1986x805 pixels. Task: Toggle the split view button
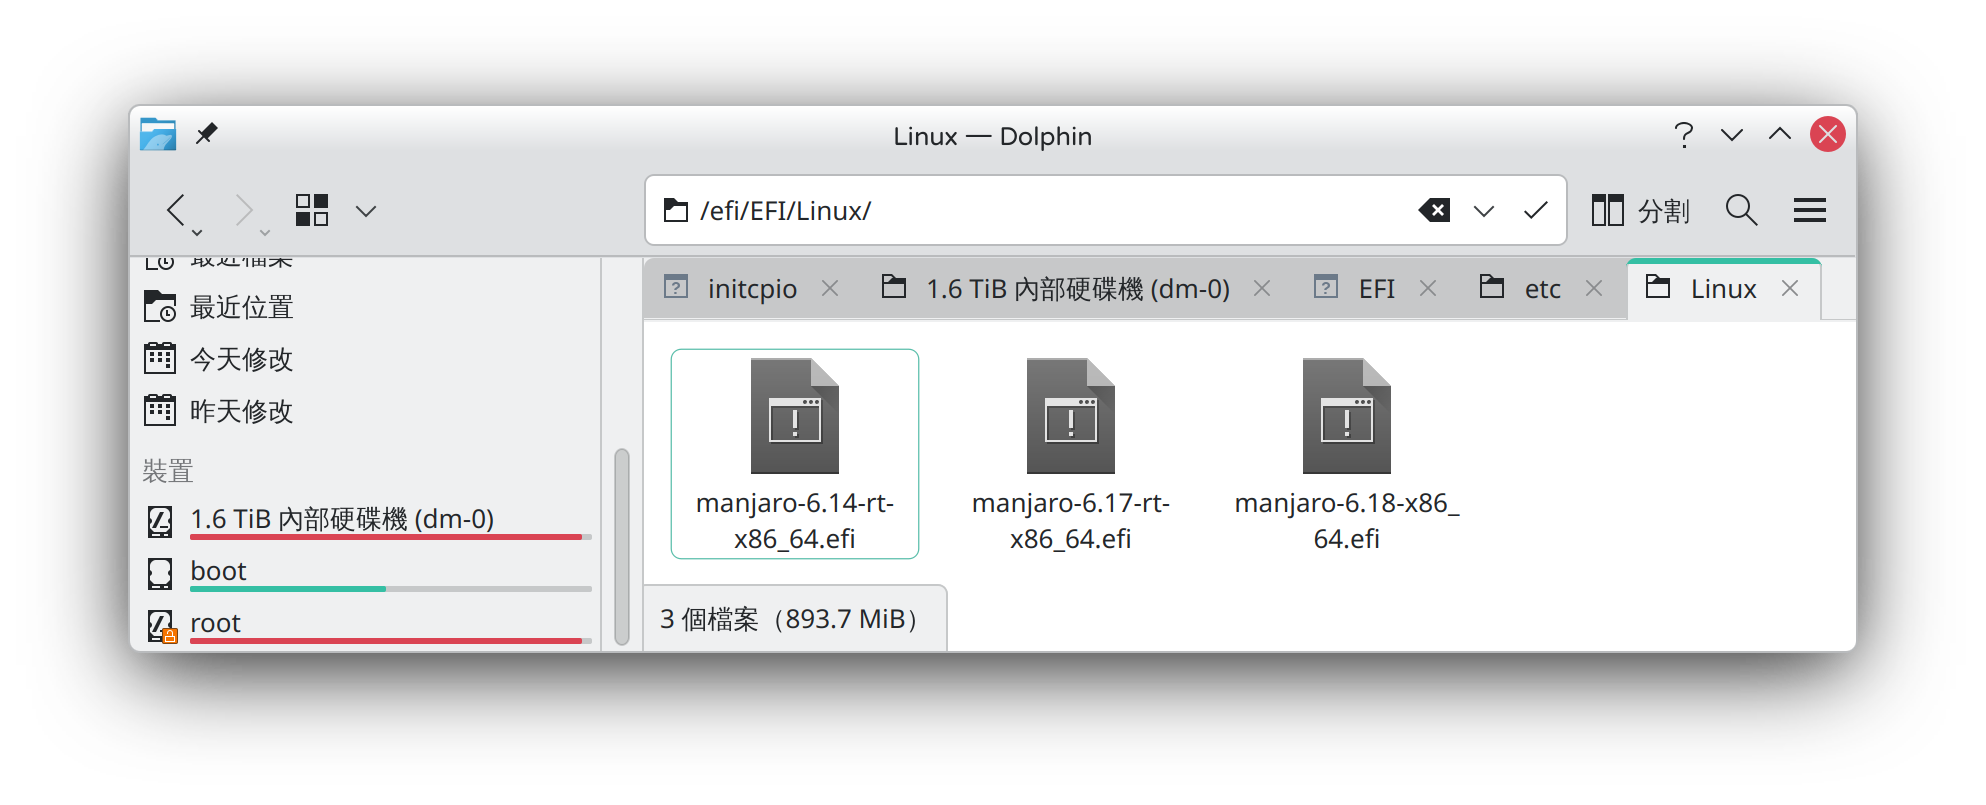click(x=1640, y=211)
